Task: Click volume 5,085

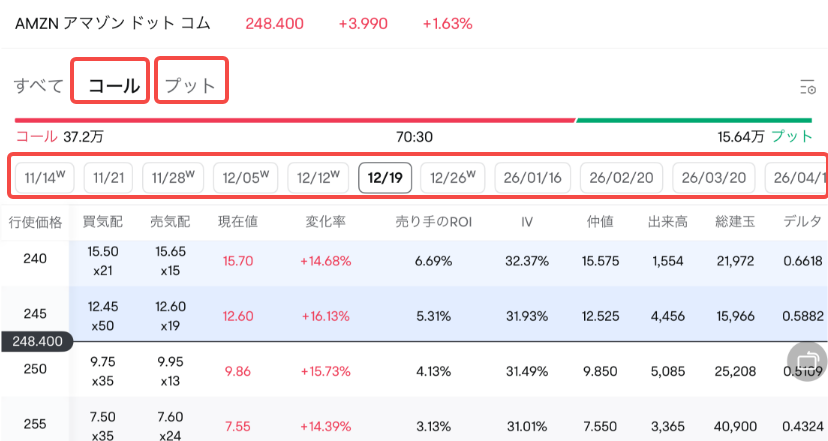Action: click(667, 371)
